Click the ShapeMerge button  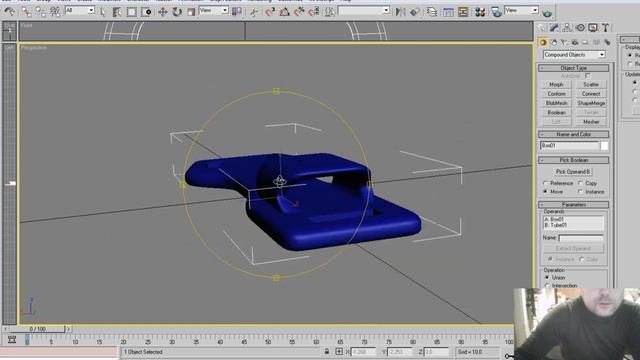[x=591, y=103]
